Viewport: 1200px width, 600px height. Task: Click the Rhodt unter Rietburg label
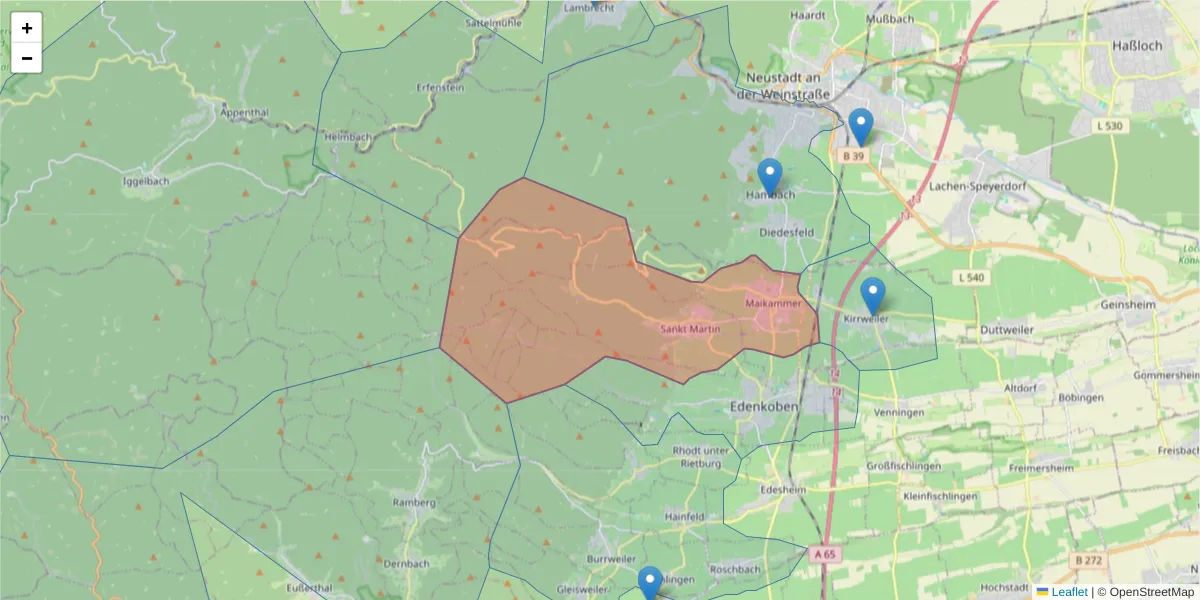coord(700,458)
